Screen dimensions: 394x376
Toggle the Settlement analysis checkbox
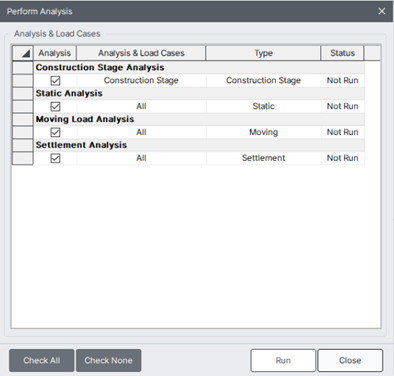55,158
